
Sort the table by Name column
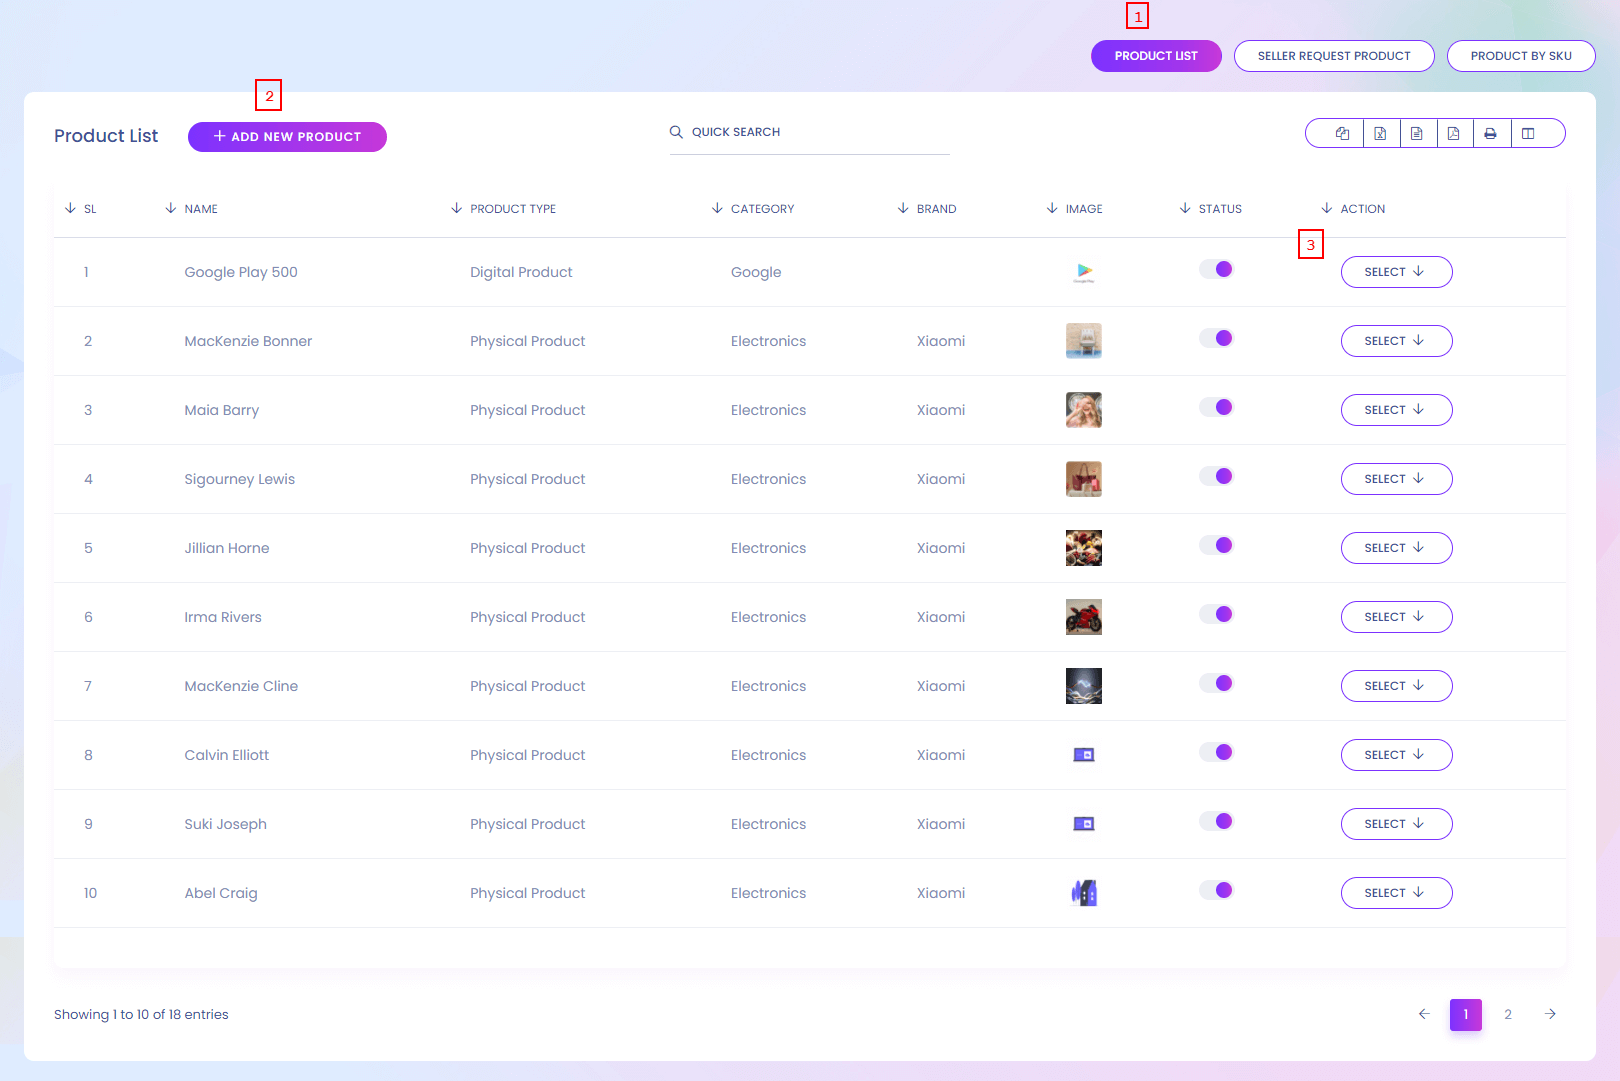click(200, 209)
